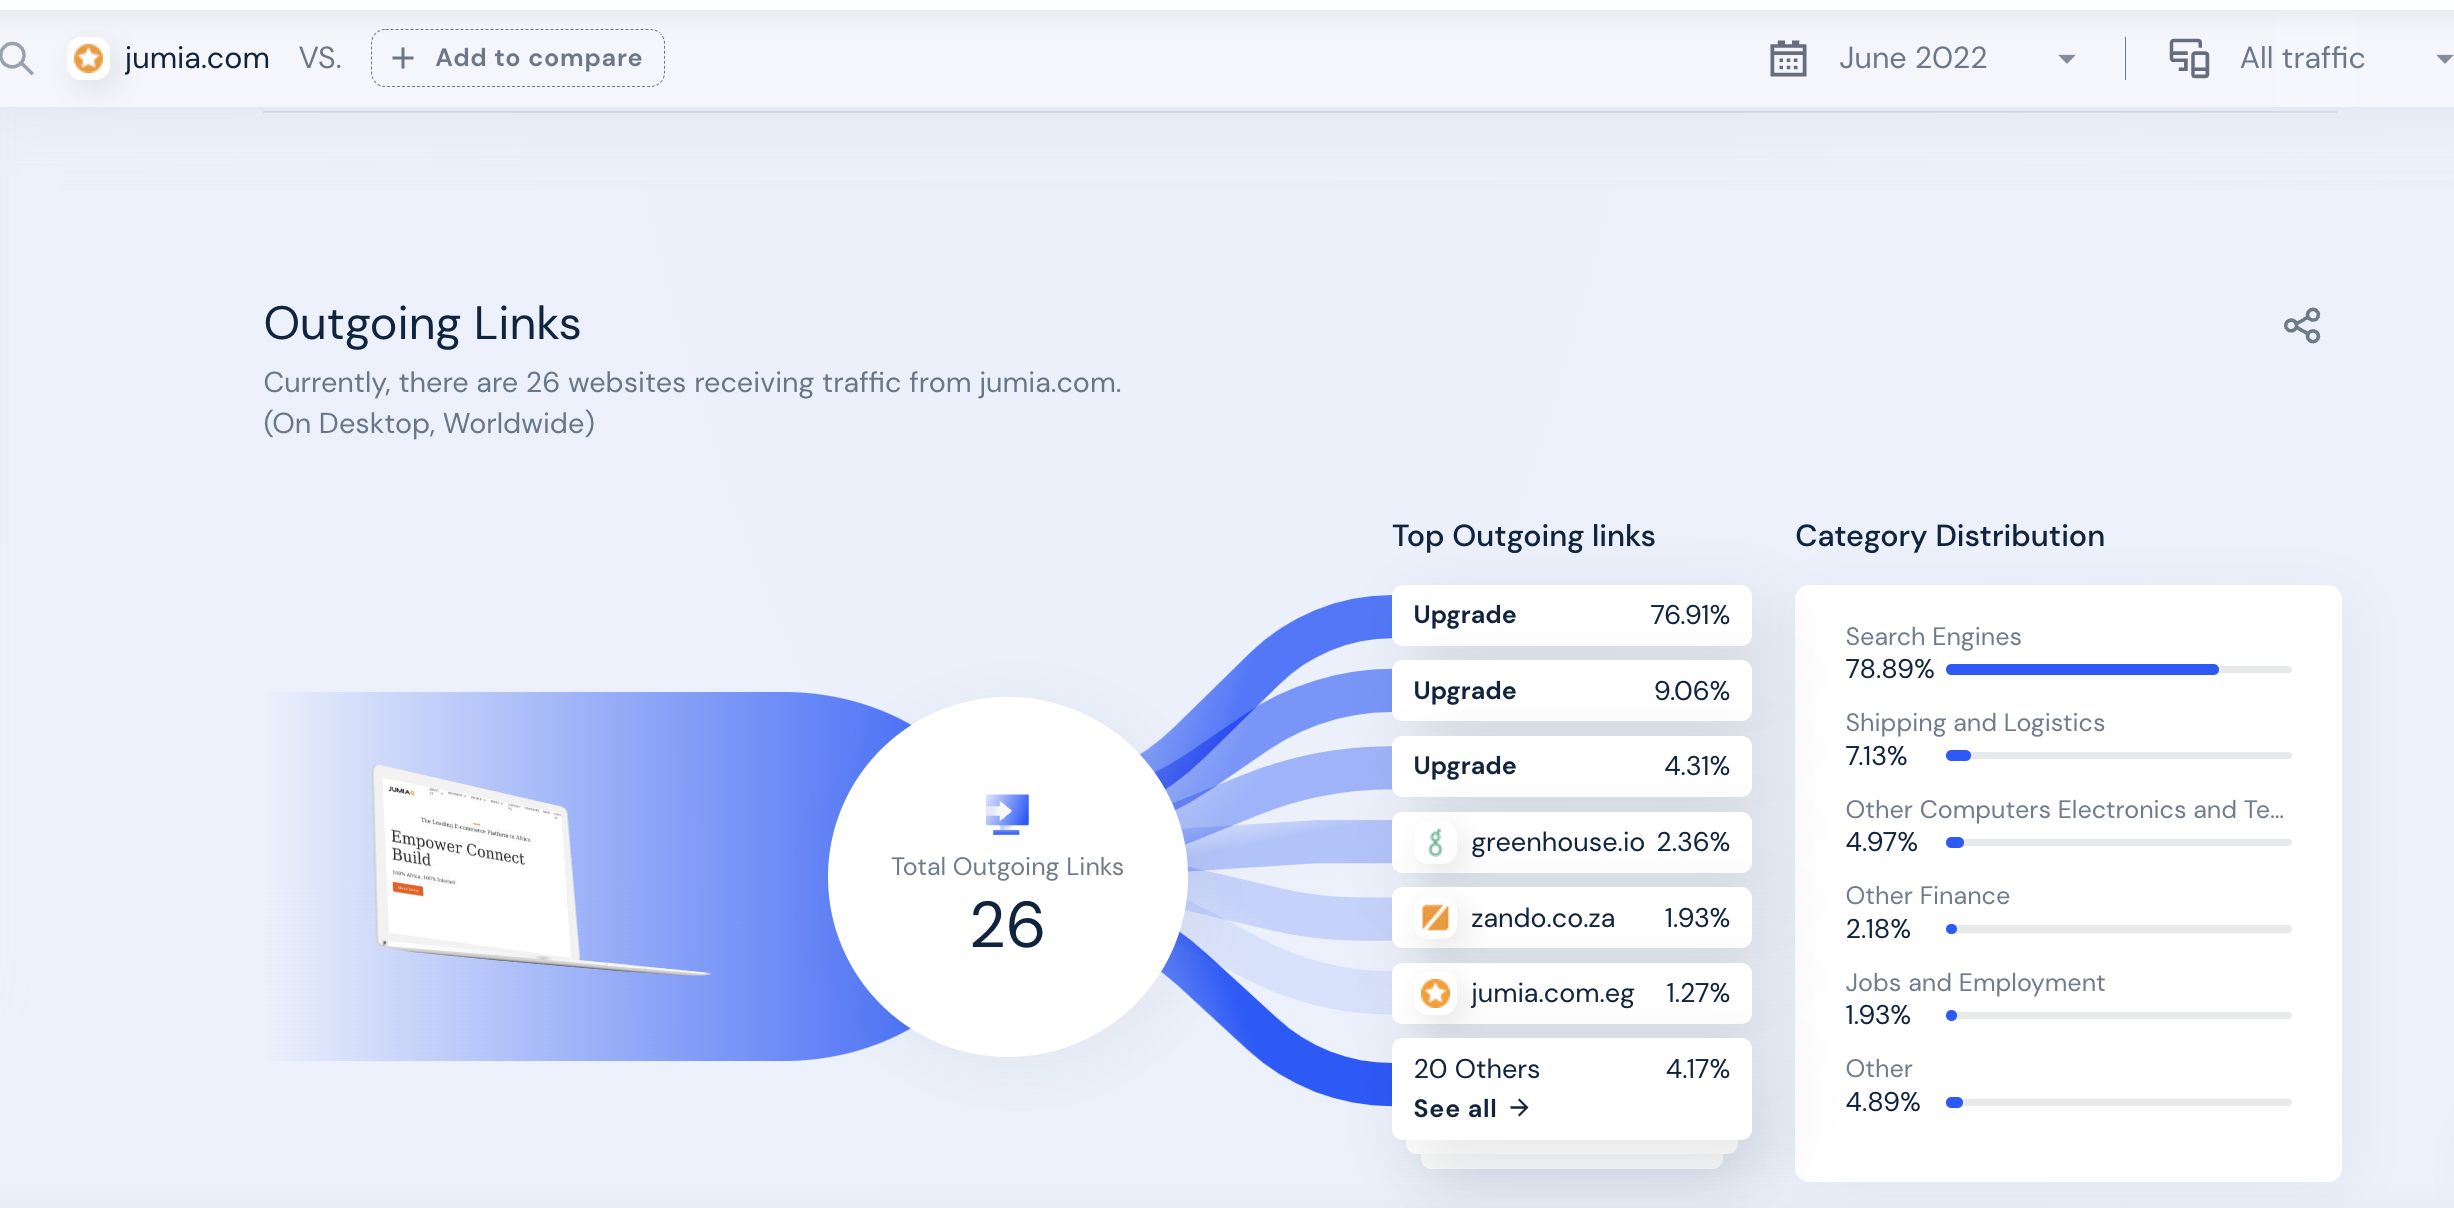Click the 20 Others entry
The width and height of the screenshot is (2454, 1208).
coord(1477,1069)
